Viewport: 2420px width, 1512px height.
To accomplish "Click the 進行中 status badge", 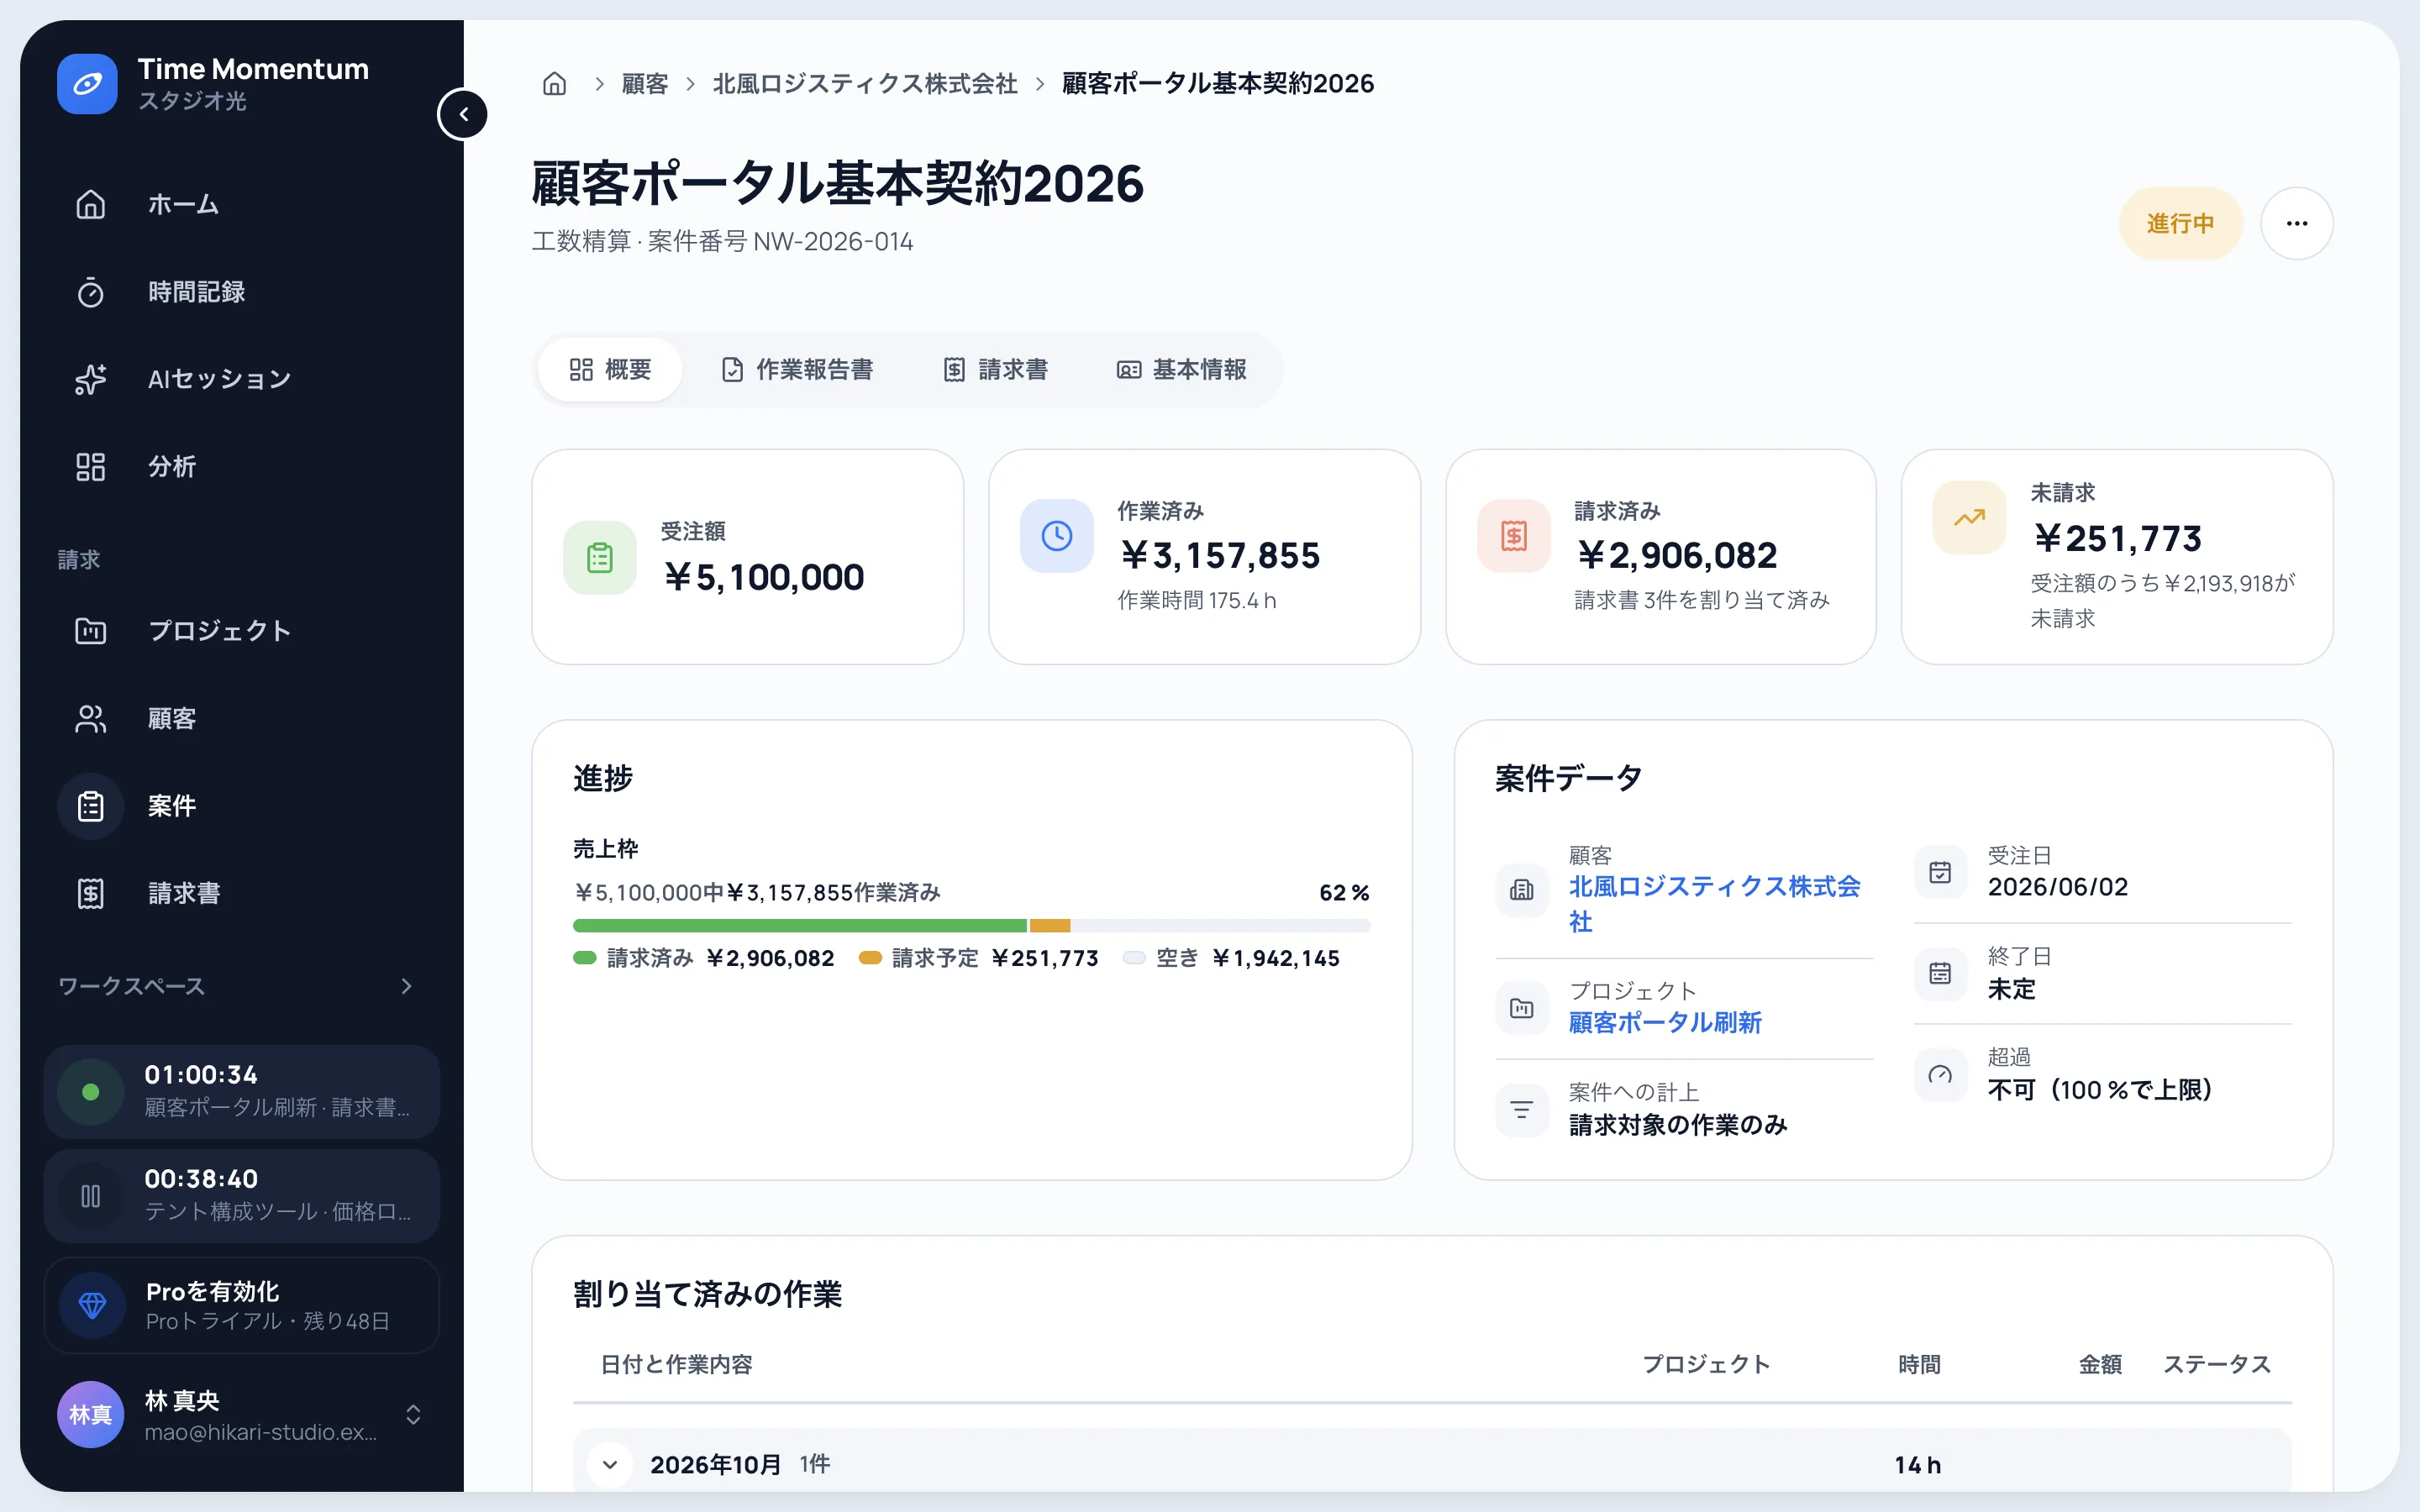I will pyautogui.click(x=2180, y=223).
